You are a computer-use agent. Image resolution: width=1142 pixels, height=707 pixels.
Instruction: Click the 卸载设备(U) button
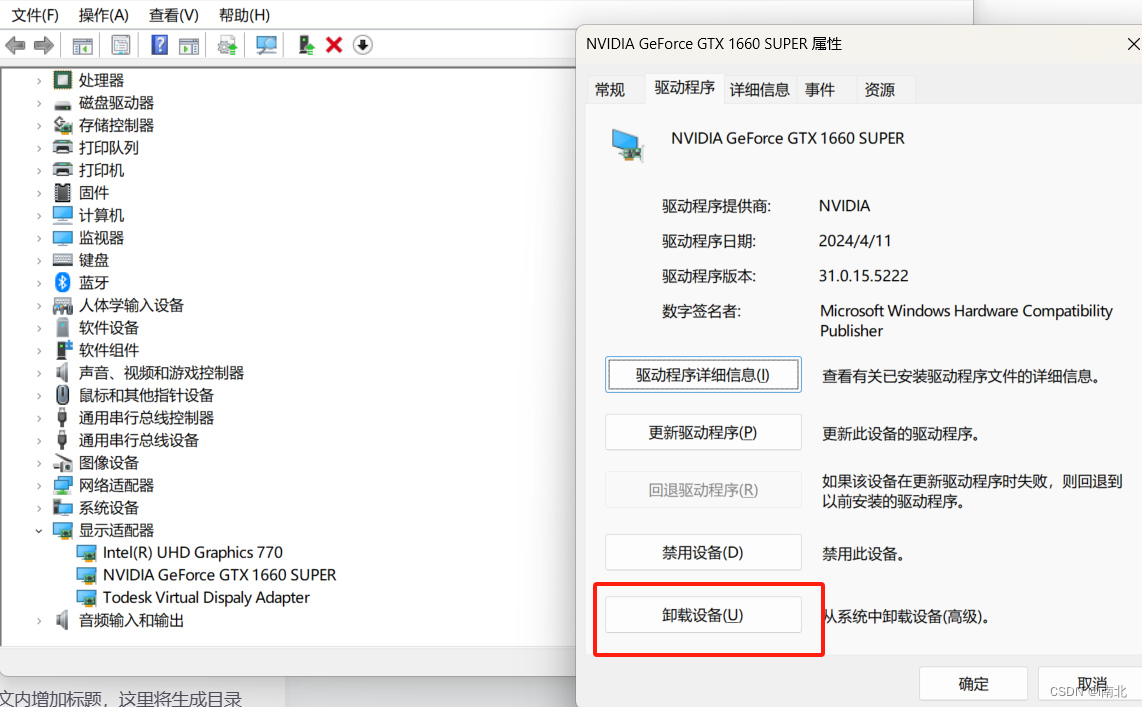click(x=703, y=615)
